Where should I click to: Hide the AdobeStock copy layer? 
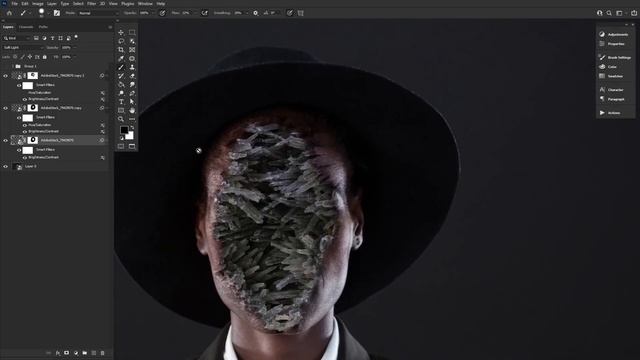[5, 108]
